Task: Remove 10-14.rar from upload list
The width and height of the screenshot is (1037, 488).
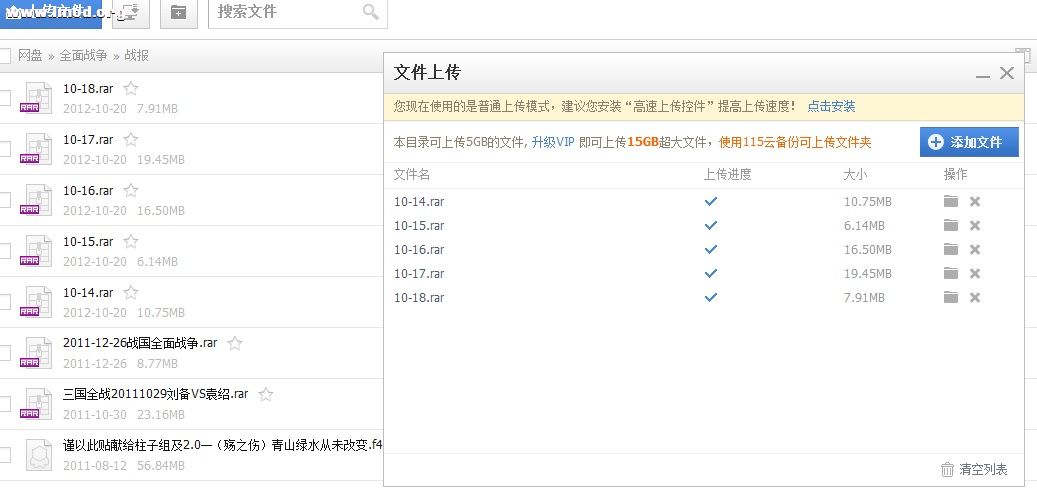Action: tap(975, 202)
